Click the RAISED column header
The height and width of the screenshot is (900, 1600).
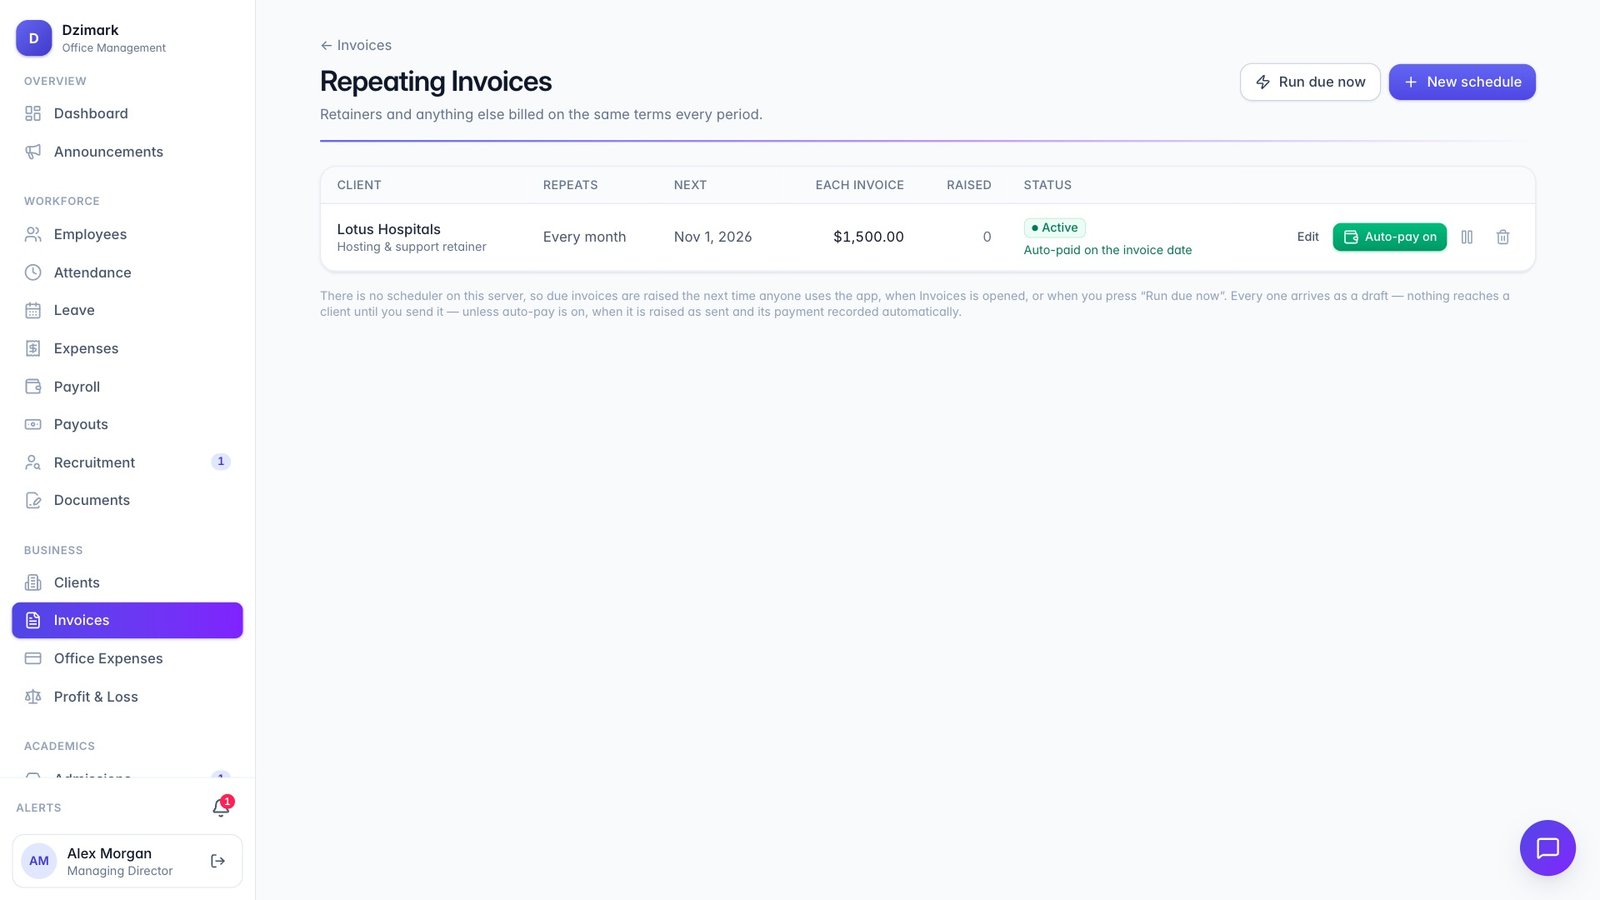pos(969,185)
